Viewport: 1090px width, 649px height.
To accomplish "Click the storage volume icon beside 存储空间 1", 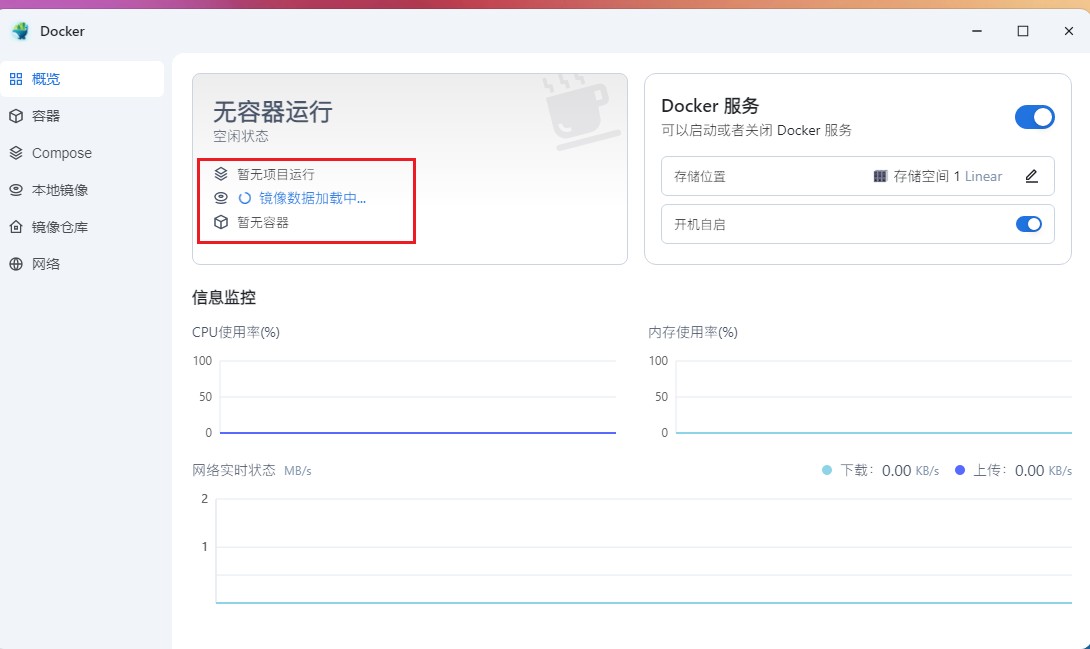I will 880,176.
